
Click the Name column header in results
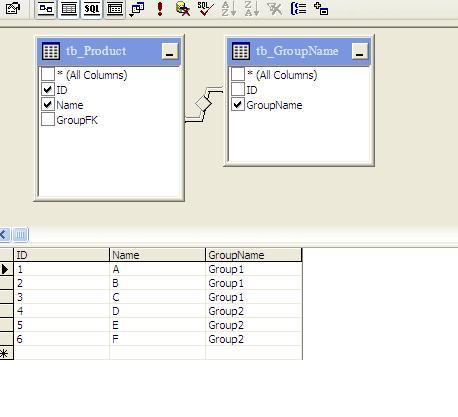pos(157,255)
